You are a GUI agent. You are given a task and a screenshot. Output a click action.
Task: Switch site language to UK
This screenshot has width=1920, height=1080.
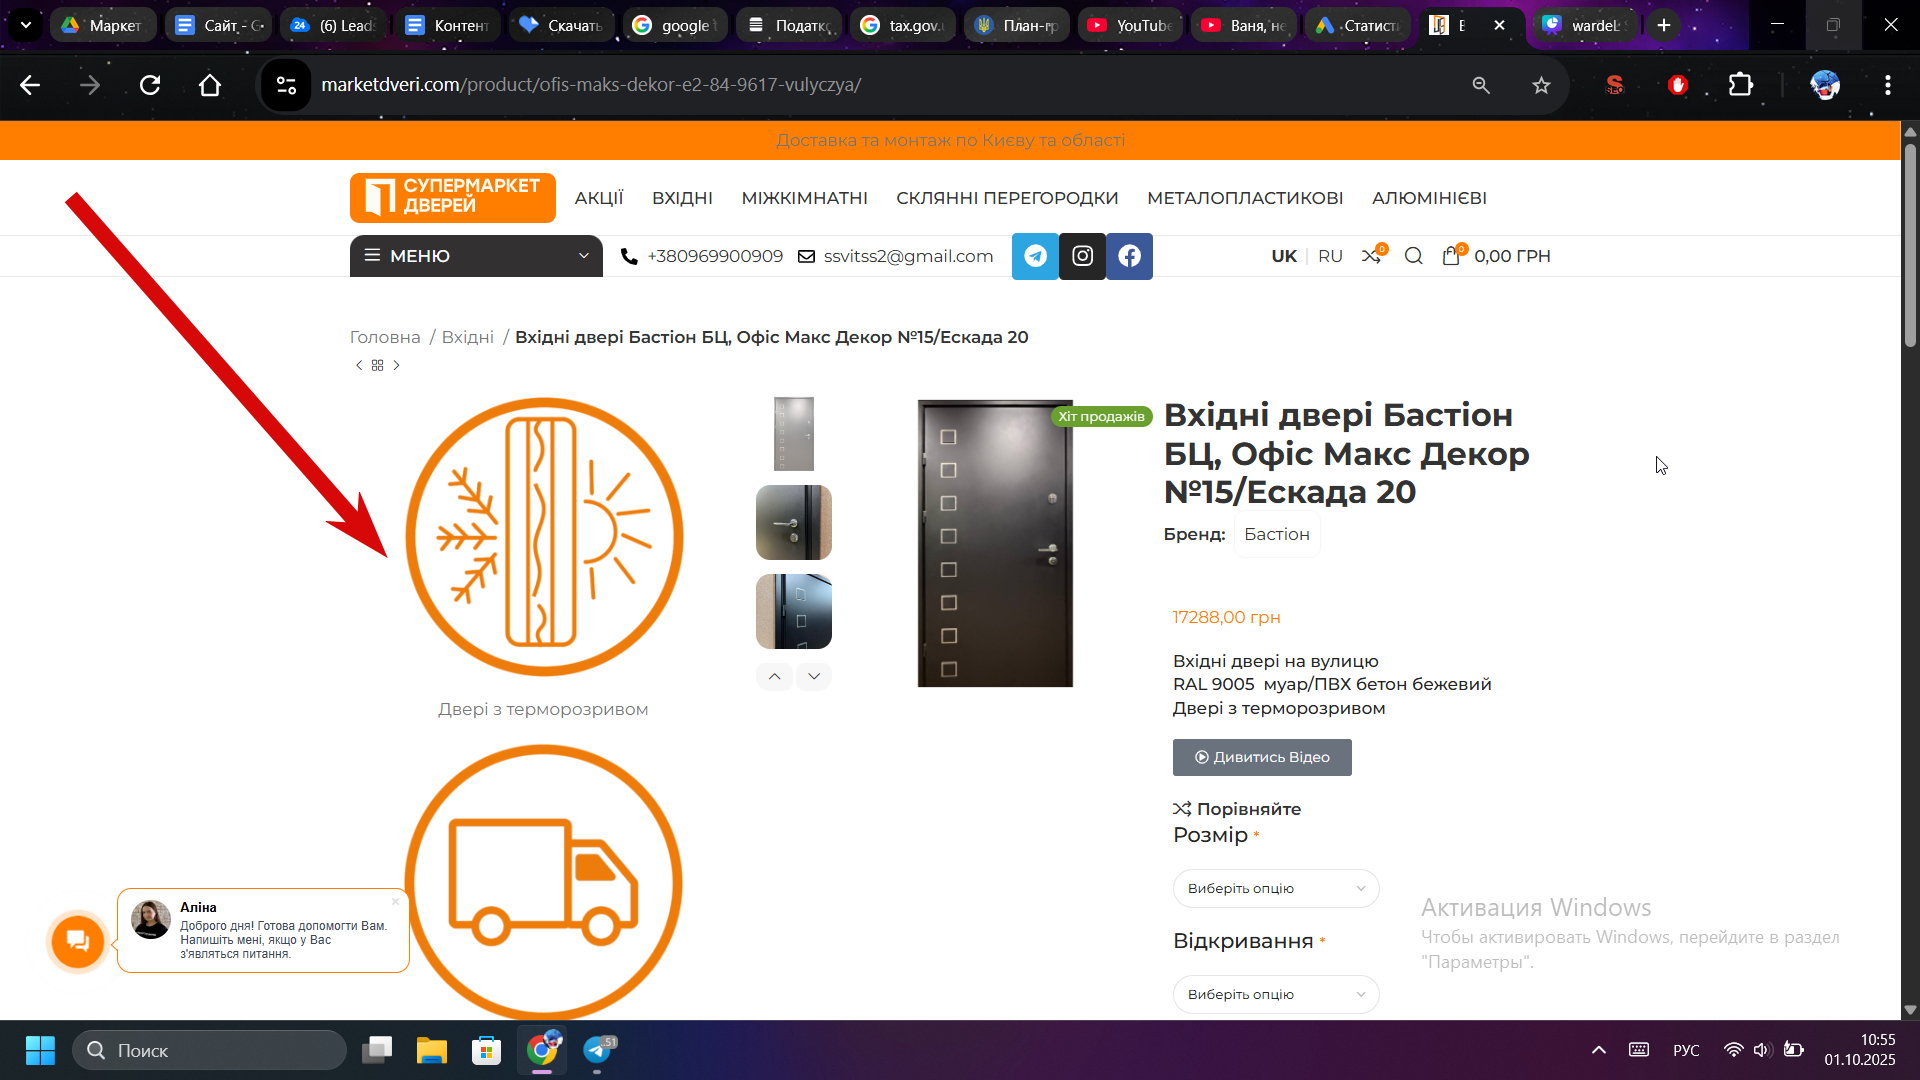click(x=1284, y=256)
